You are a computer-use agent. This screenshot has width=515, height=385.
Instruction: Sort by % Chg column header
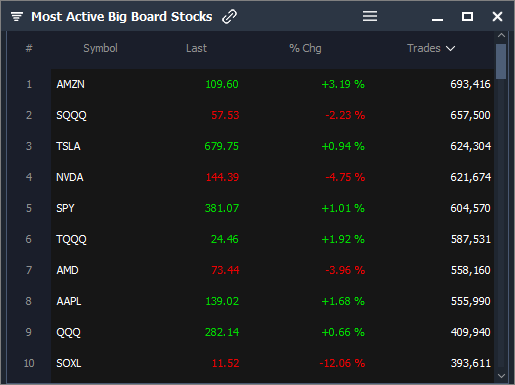click(x=305, y=48)
